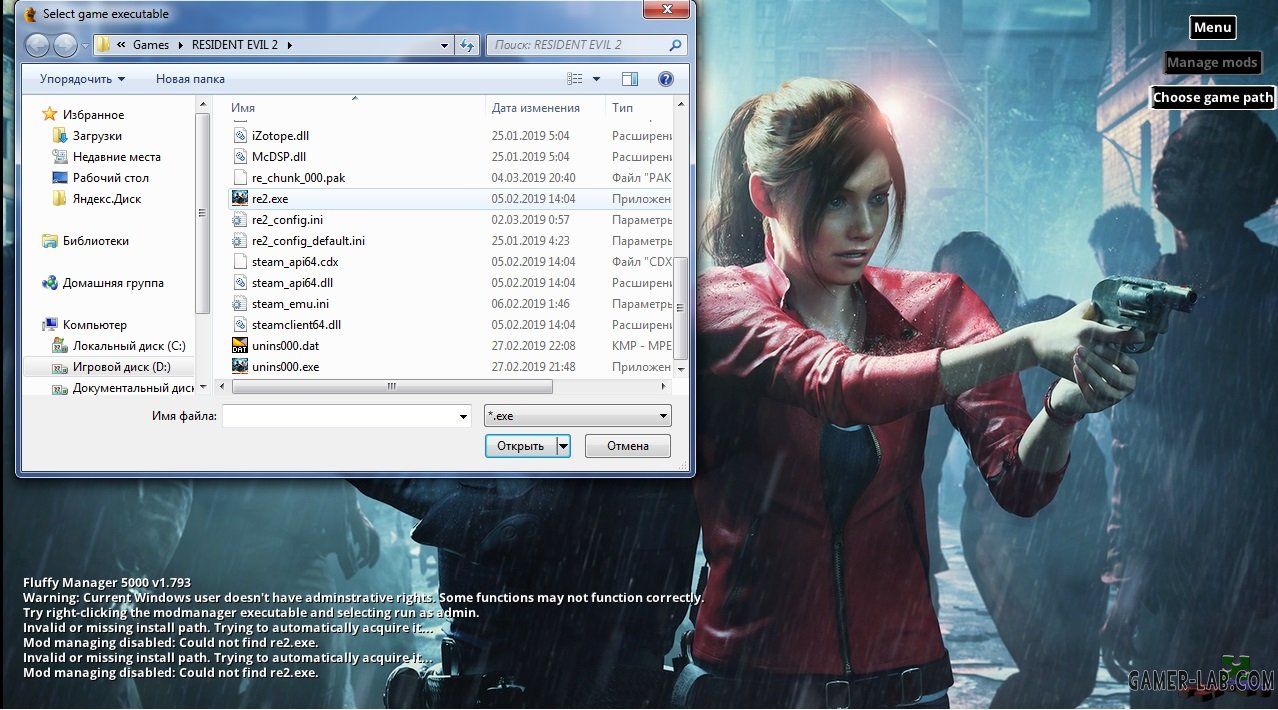Click the Отмена button
The image size is (1278, 710).
click(628, 446)
